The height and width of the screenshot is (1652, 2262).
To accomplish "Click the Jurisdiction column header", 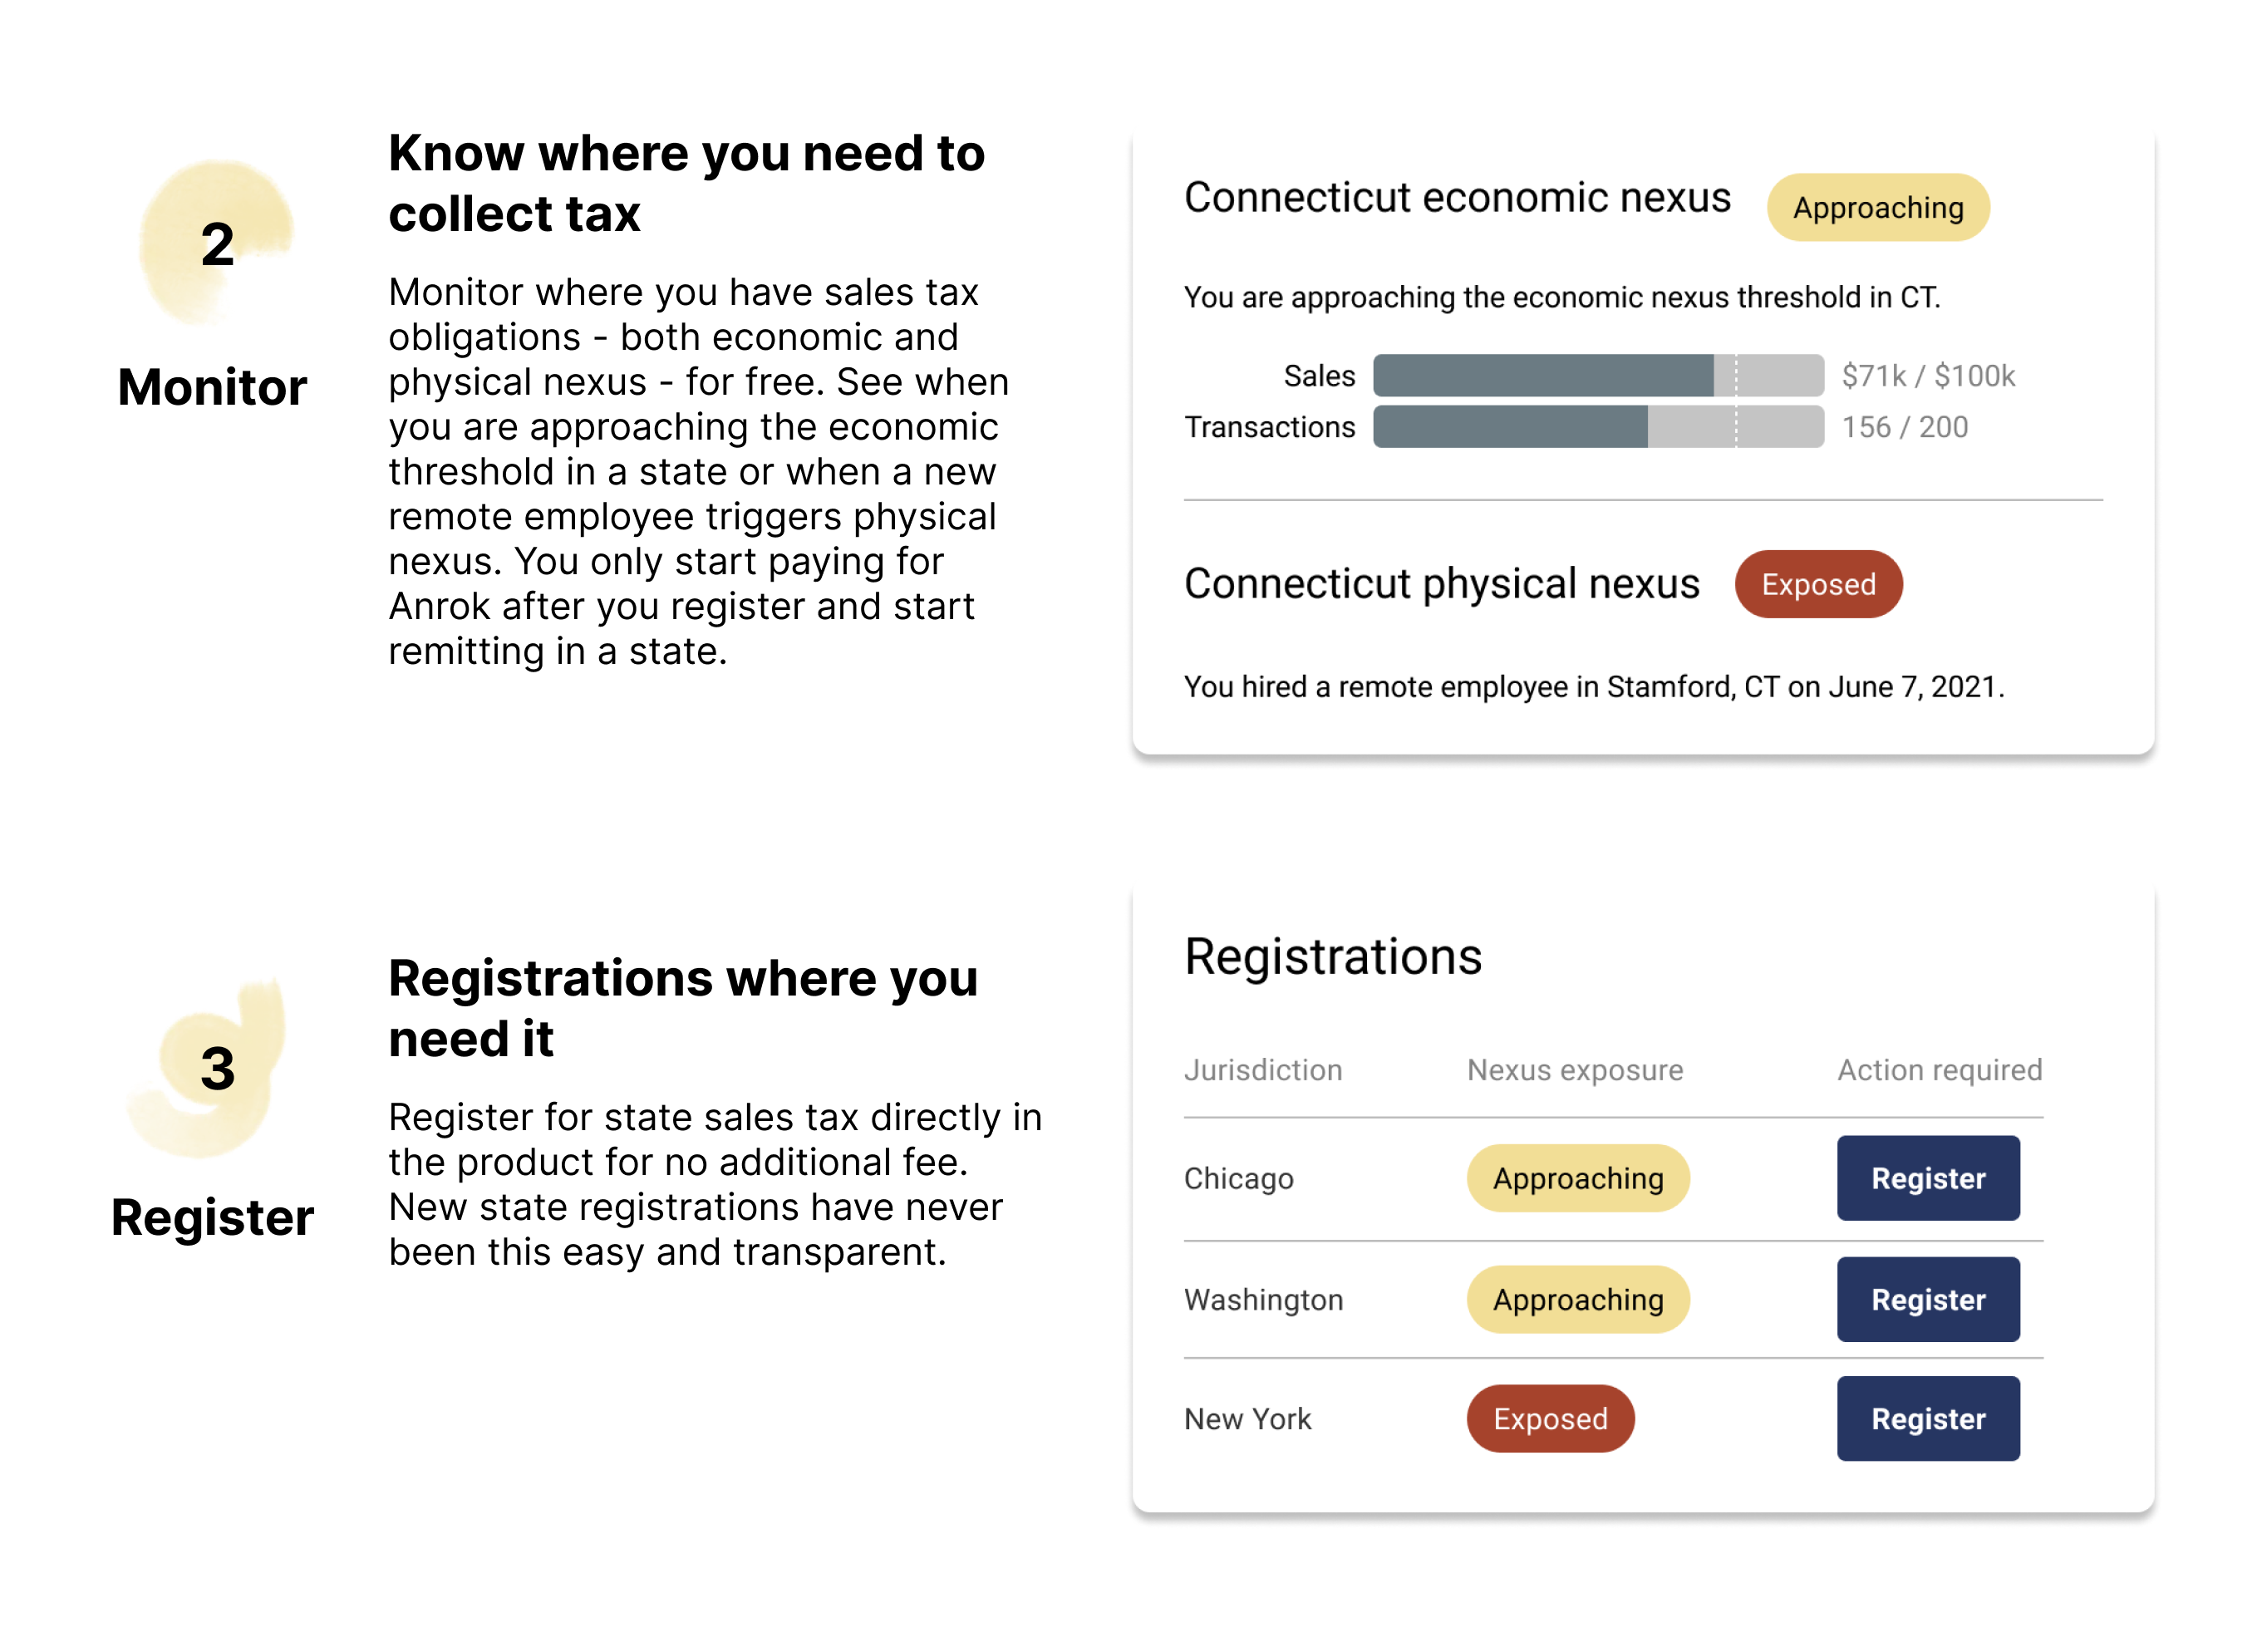I will pos(1262,1070).
